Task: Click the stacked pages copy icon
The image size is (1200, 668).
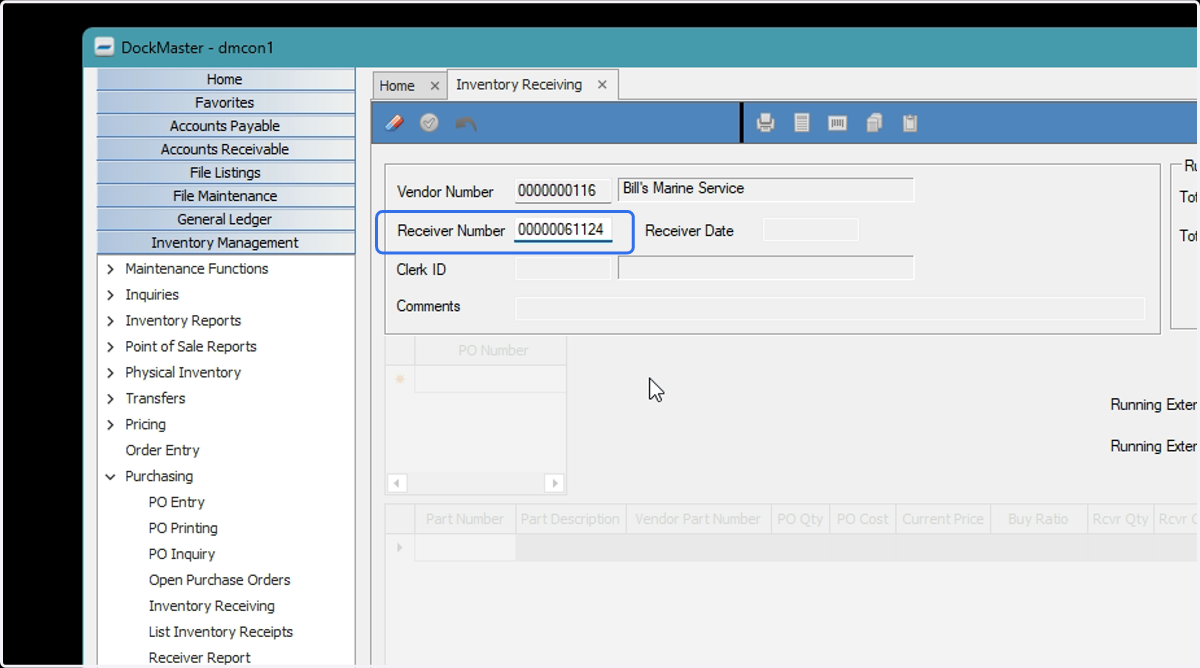Action: click(874, 123)
